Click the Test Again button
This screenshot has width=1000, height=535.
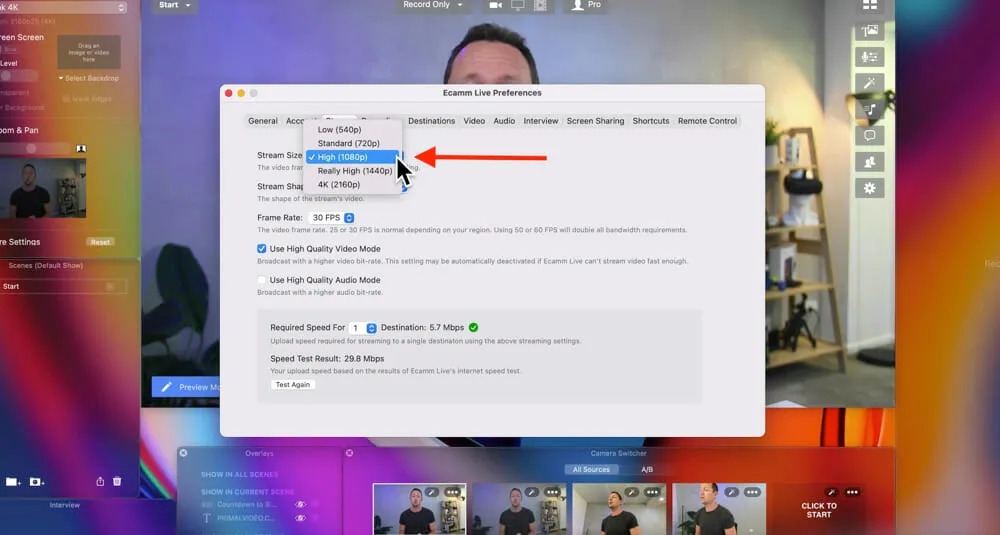tap(293, 385)
